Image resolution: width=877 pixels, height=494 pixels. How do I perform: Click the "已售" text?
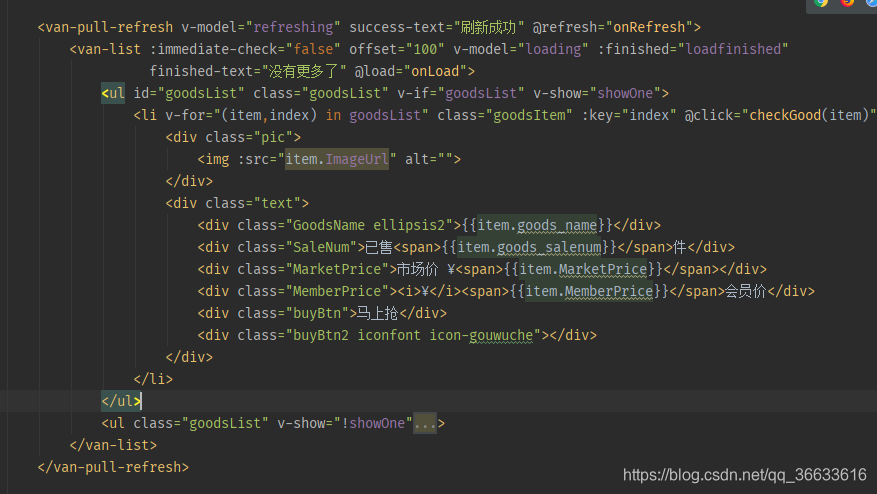point(379,247)
